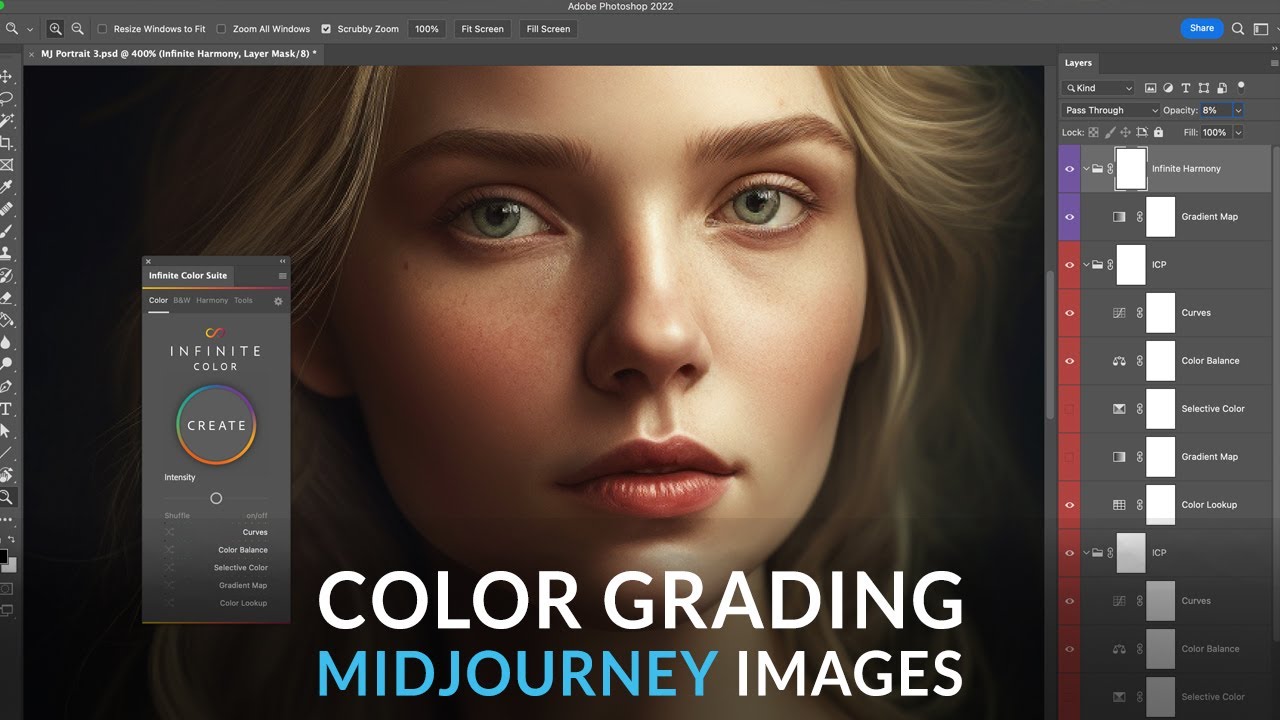Select the Eraser tool
The image size is (1280, 720).
click(6, 297)
